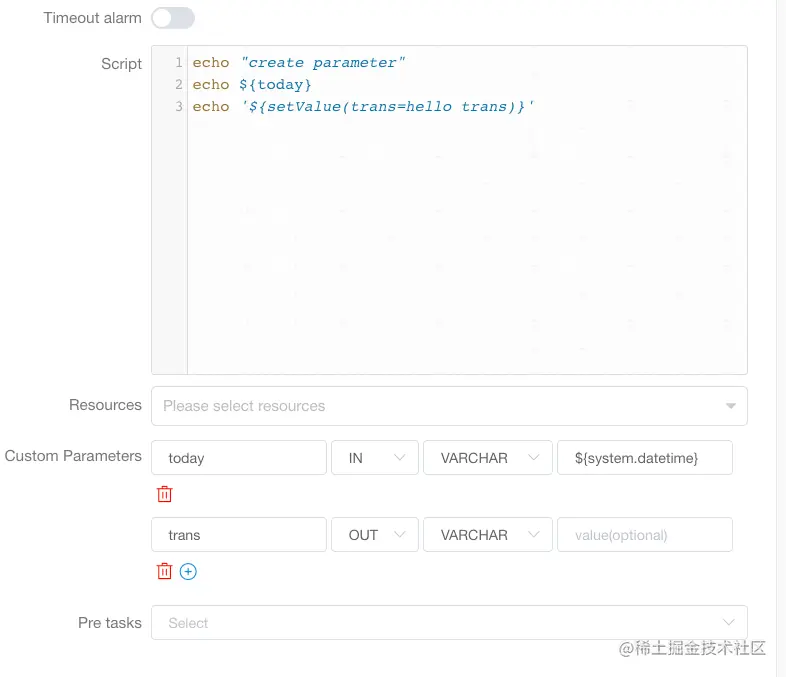The height and width of the screenshot is (677, 786).
Task: Open IN direction dropdown for today
Action: pos(375,458)
